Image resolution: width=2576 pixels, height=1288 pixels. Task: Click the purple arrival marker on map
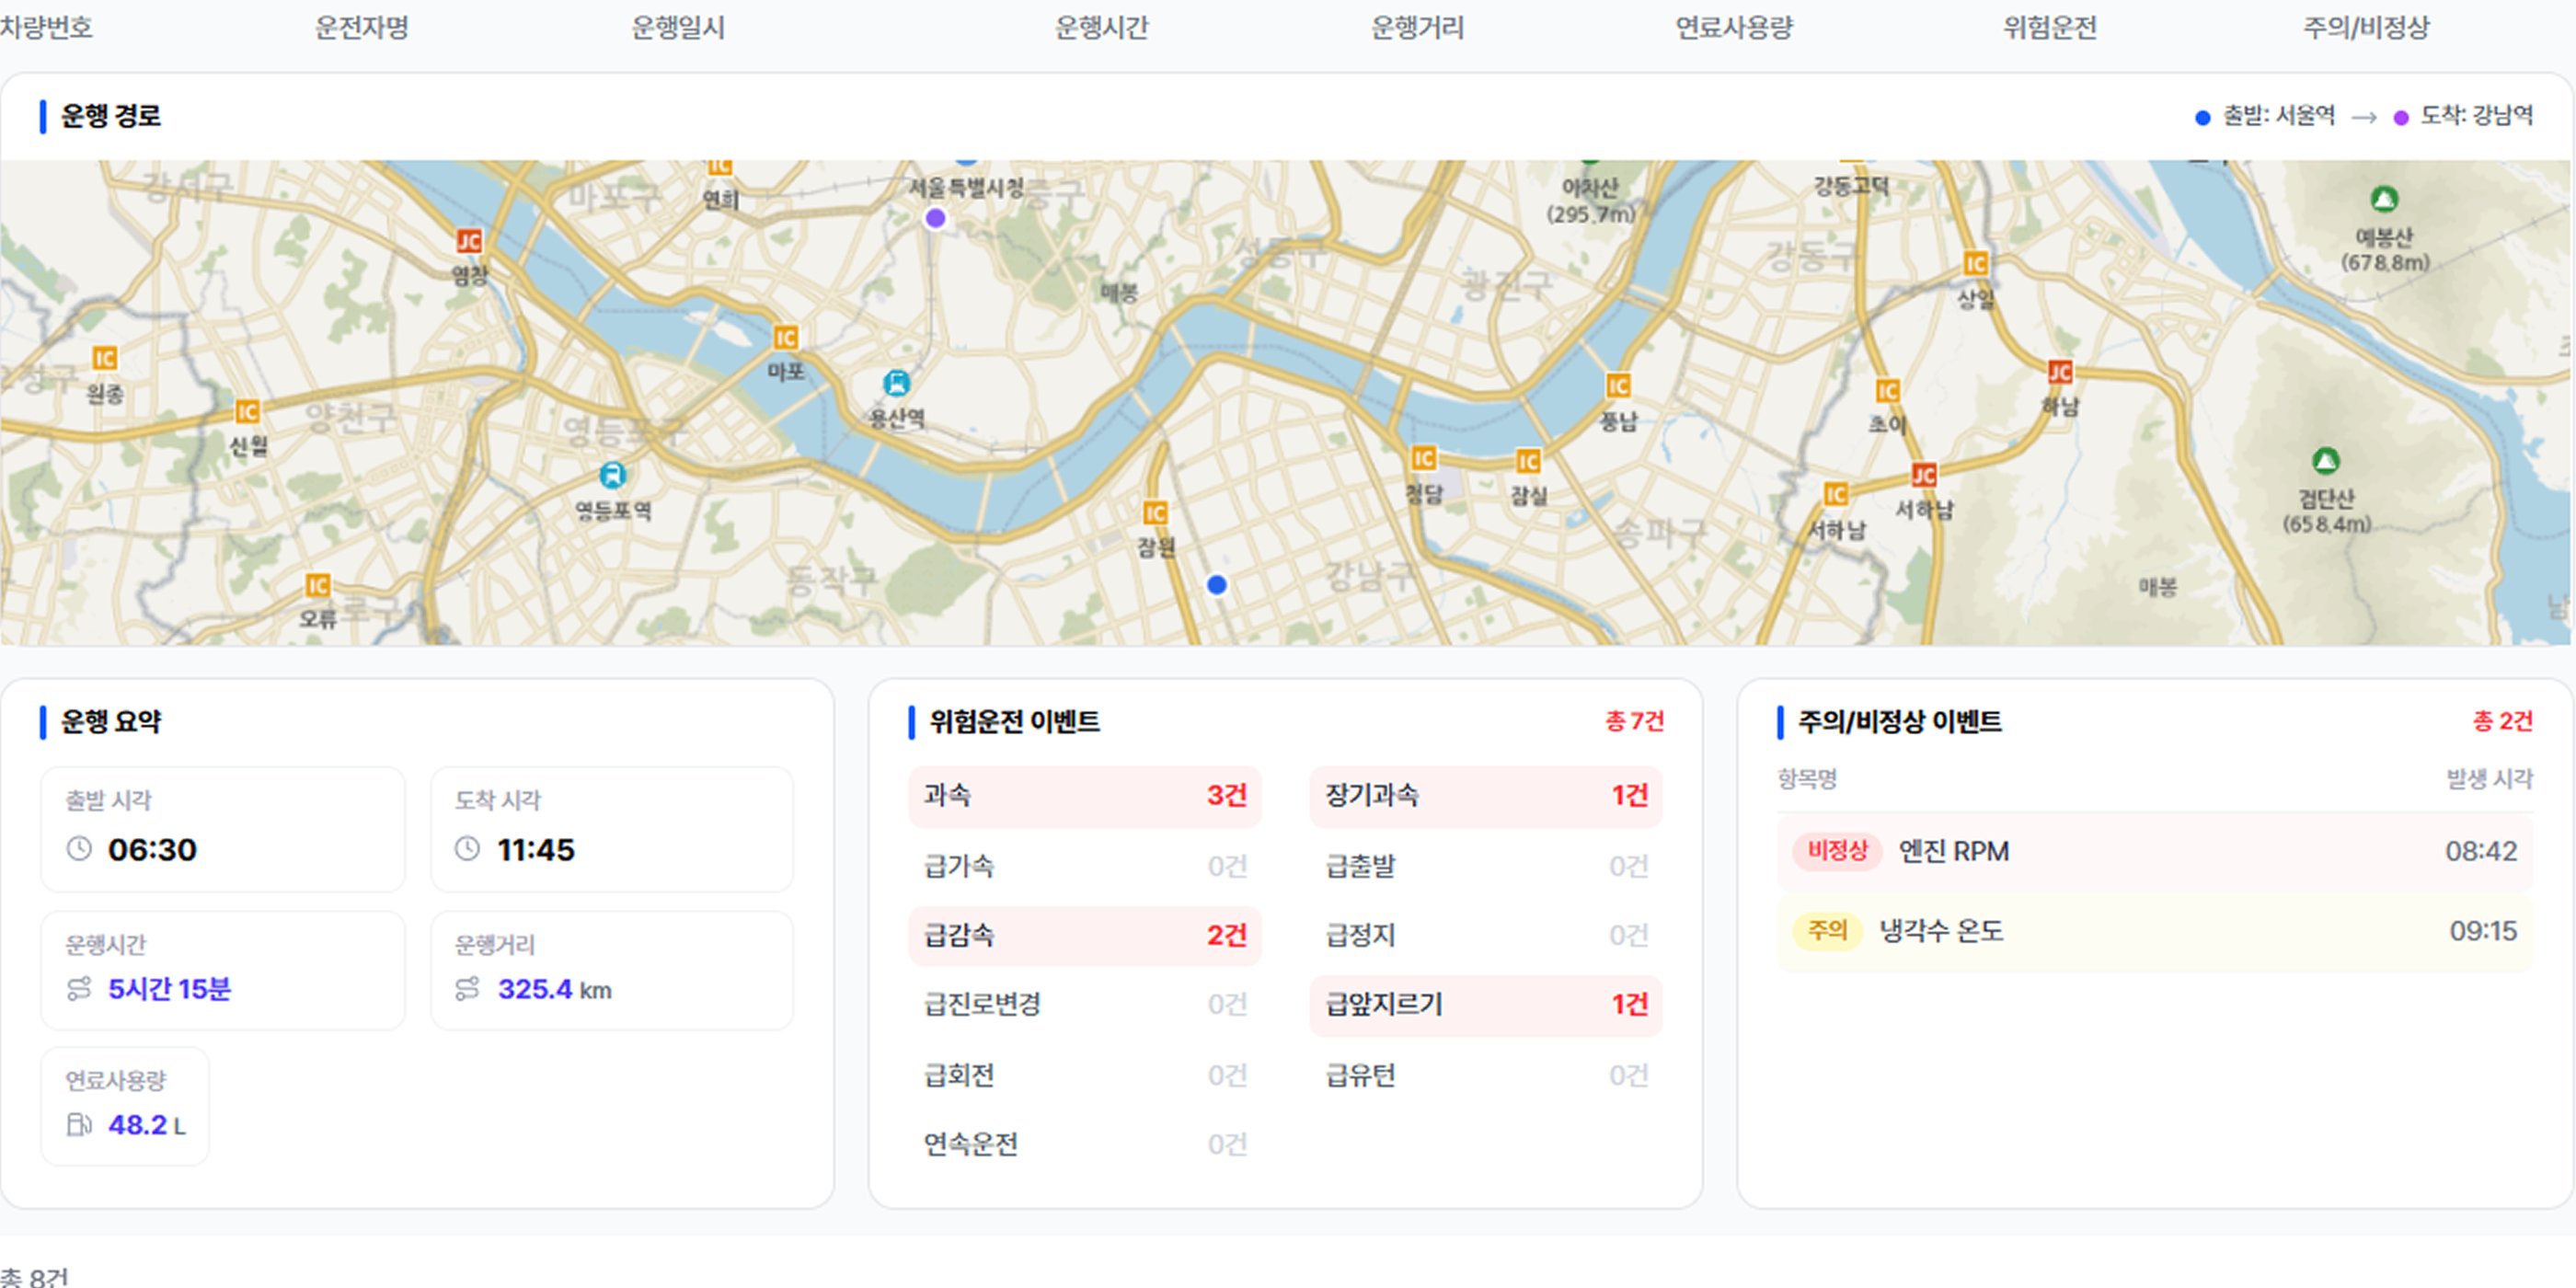click(935, 218)
